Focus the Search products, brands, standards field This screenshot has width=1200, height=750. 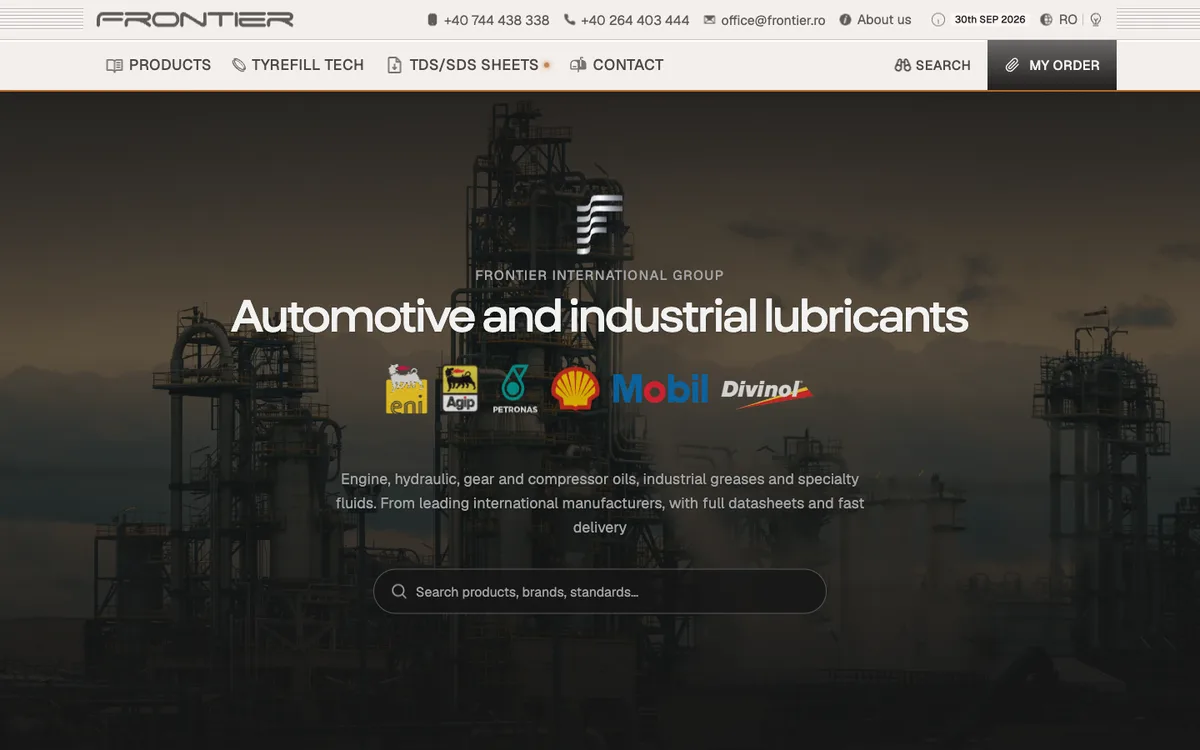pyautogui.click(x=600, y=591)
